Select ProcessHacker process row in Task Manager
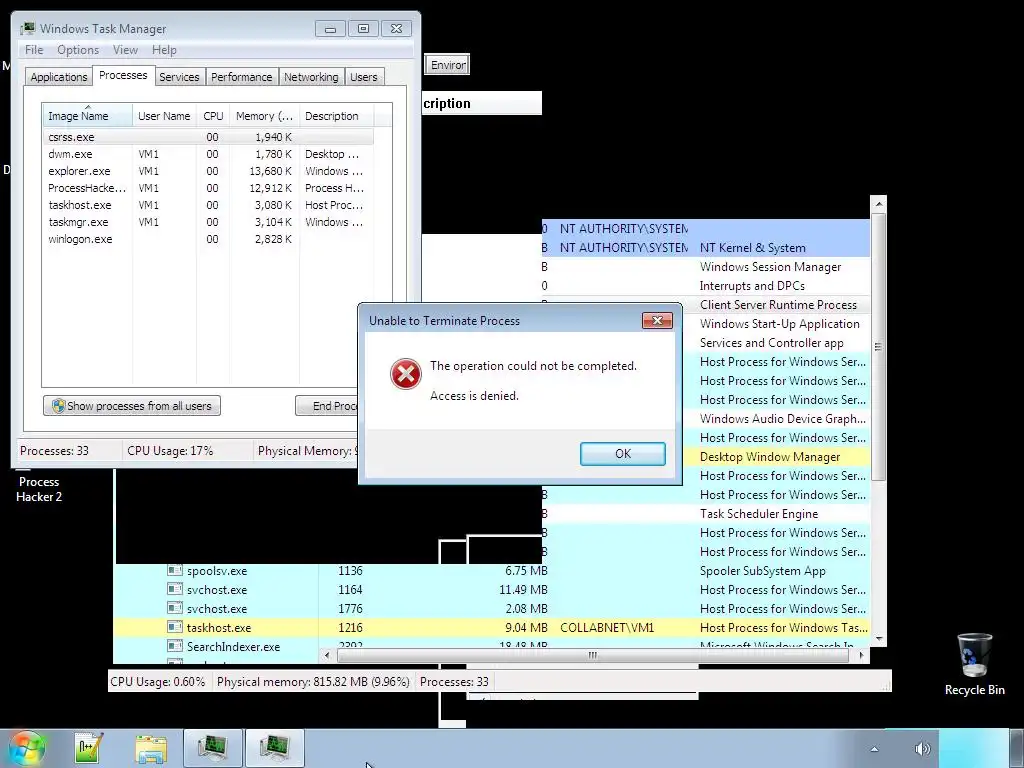Screen dimensions: 1024x768 [208, 188]
